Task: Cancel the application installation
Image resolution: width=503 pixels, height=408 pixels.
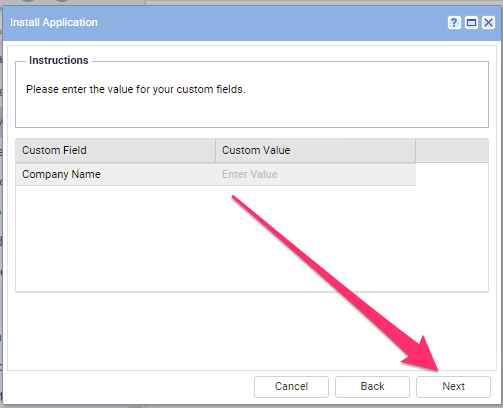Action: click(291, 387)
